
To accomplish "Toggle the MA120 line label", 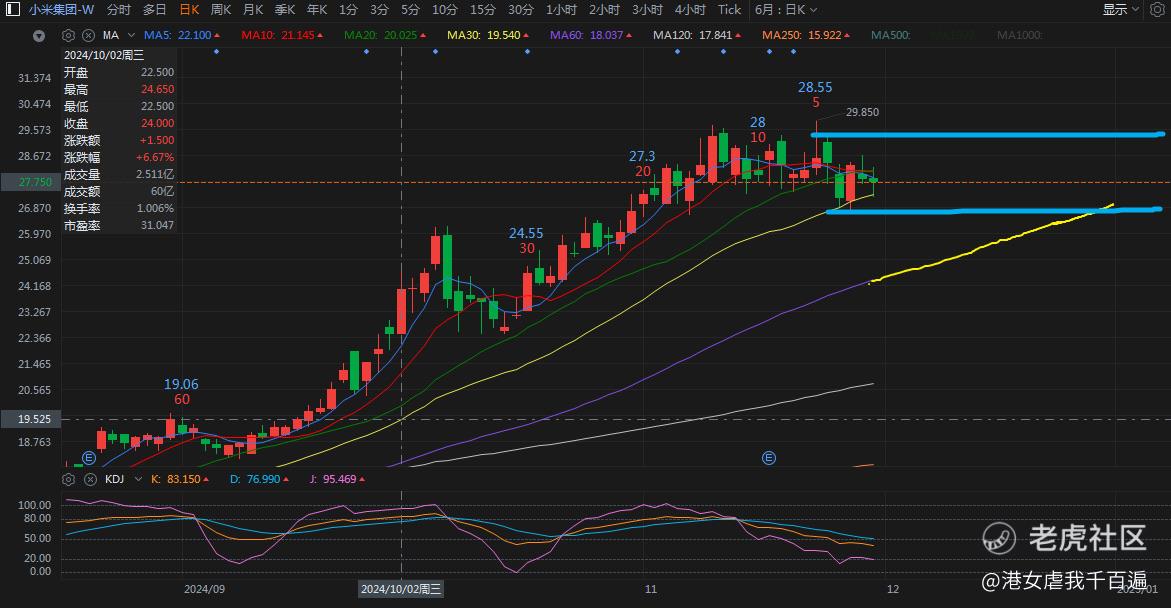I will tap(698, 35).
